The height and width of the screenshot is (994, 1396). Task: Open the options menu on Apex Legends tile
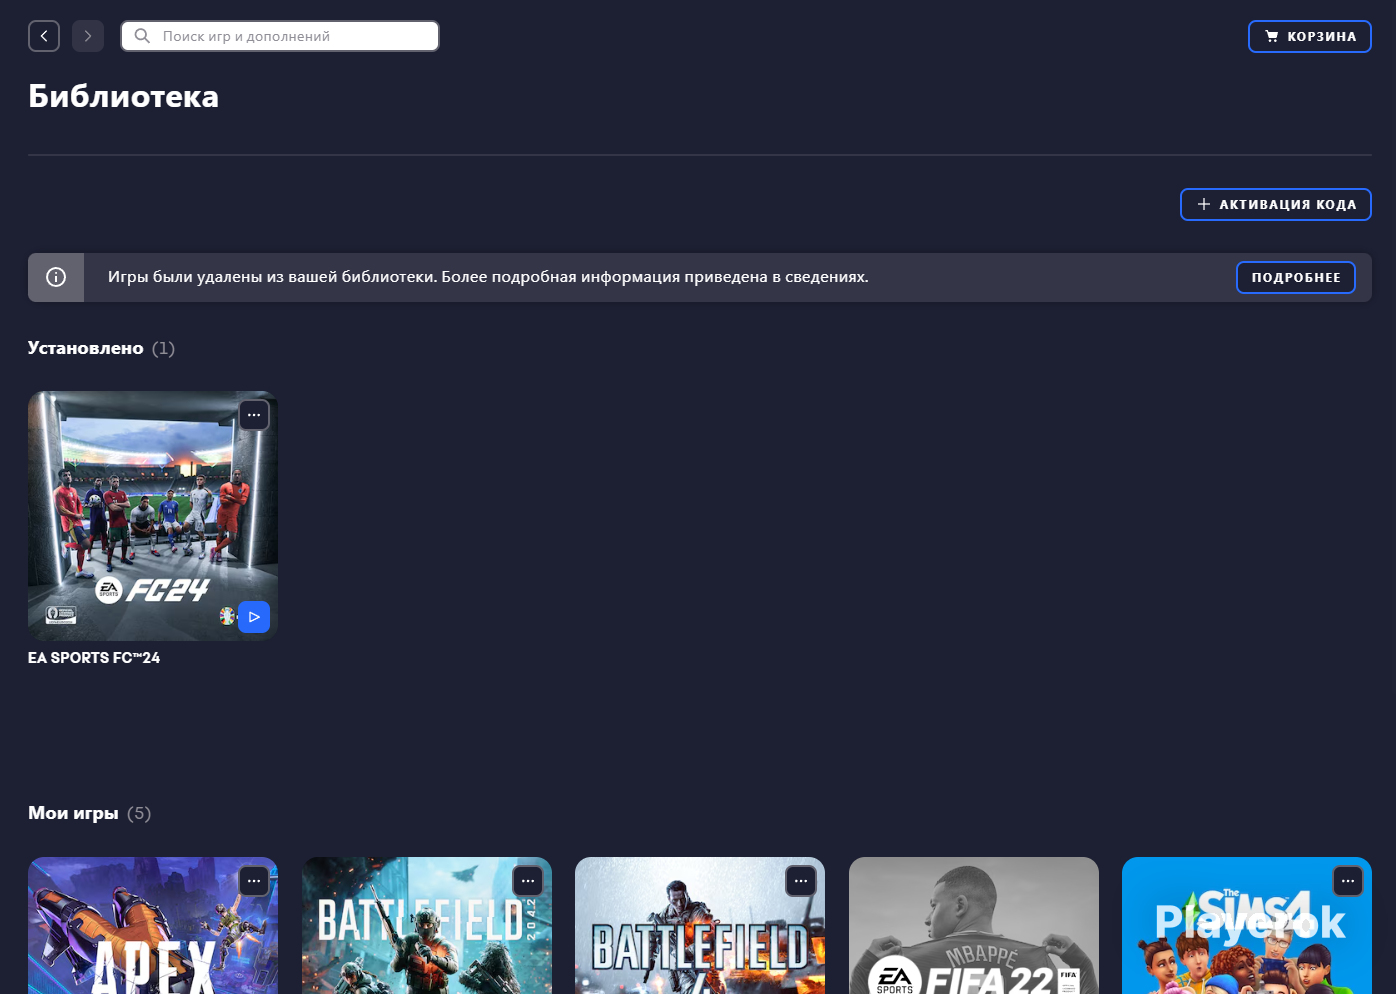254,881
